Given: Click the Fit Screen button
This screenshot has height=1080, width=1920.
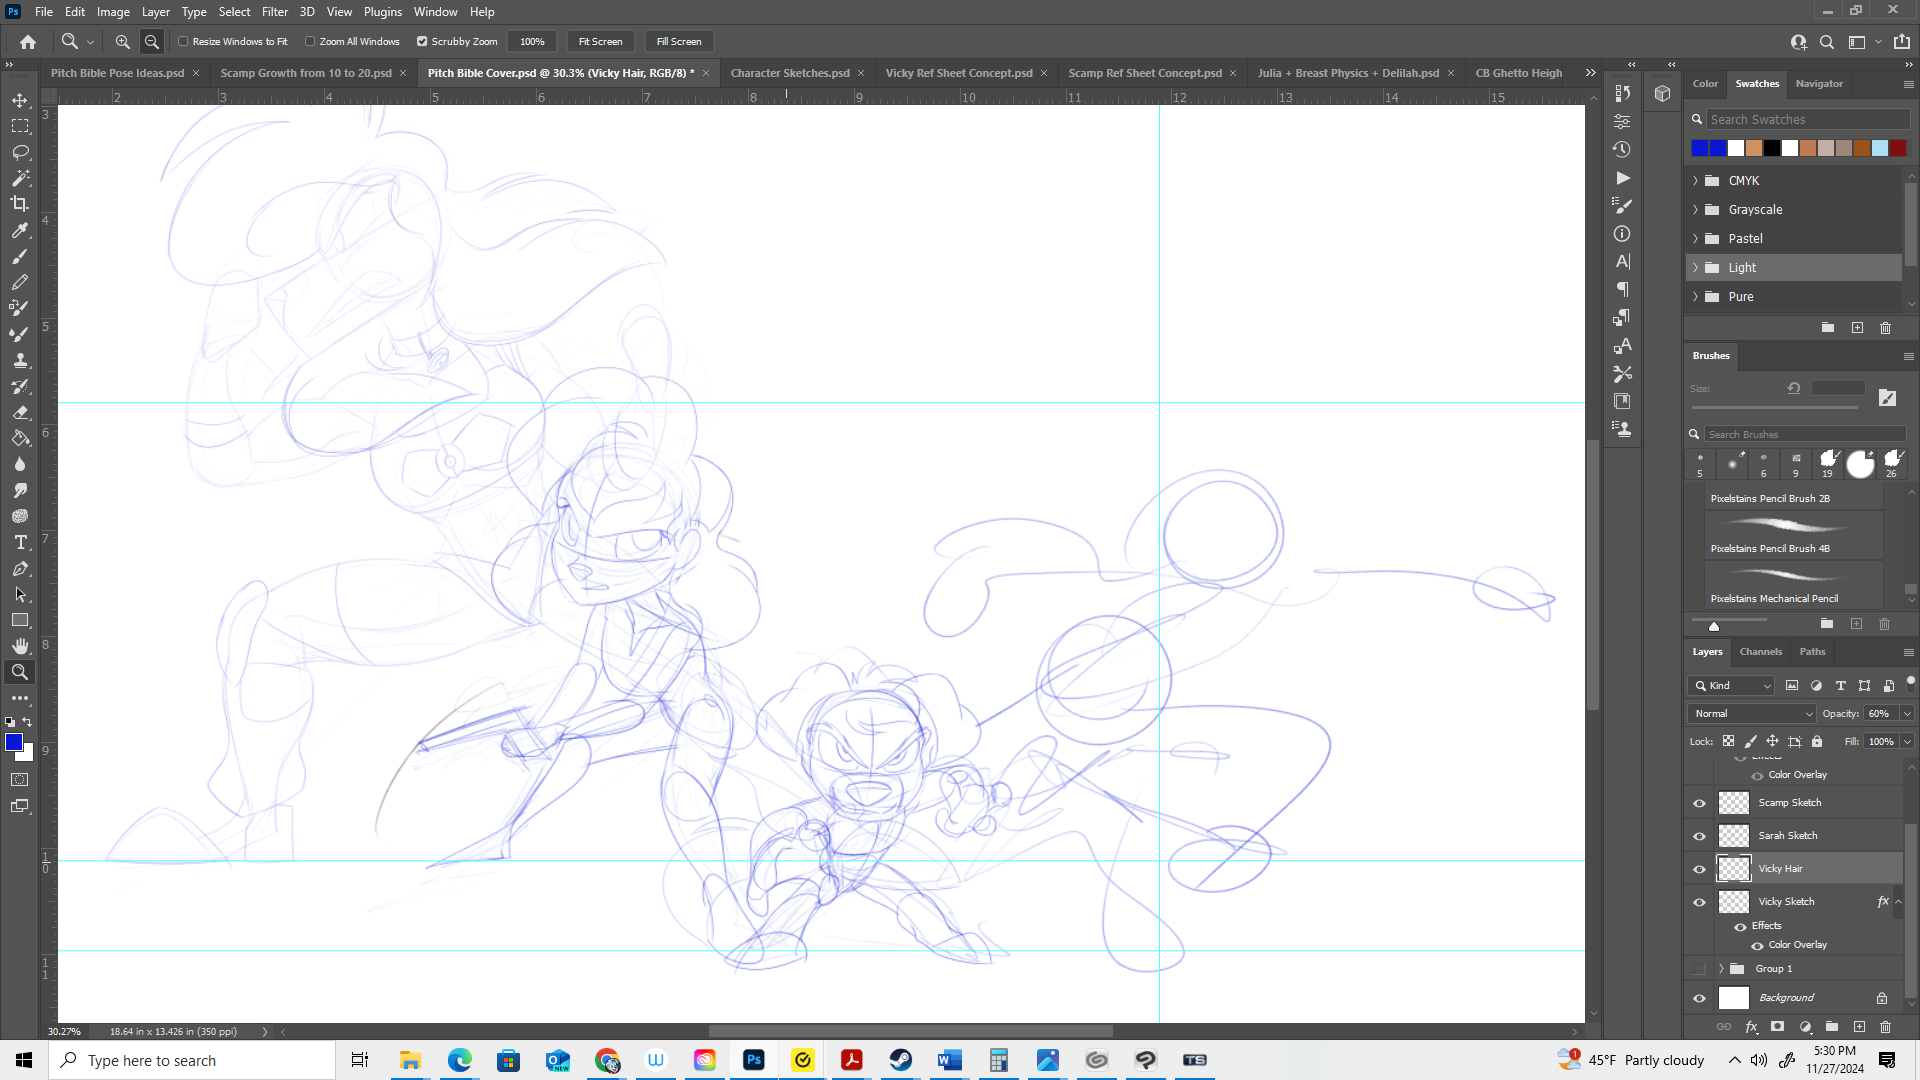Looking at the screenshot, I should (600, 42).
